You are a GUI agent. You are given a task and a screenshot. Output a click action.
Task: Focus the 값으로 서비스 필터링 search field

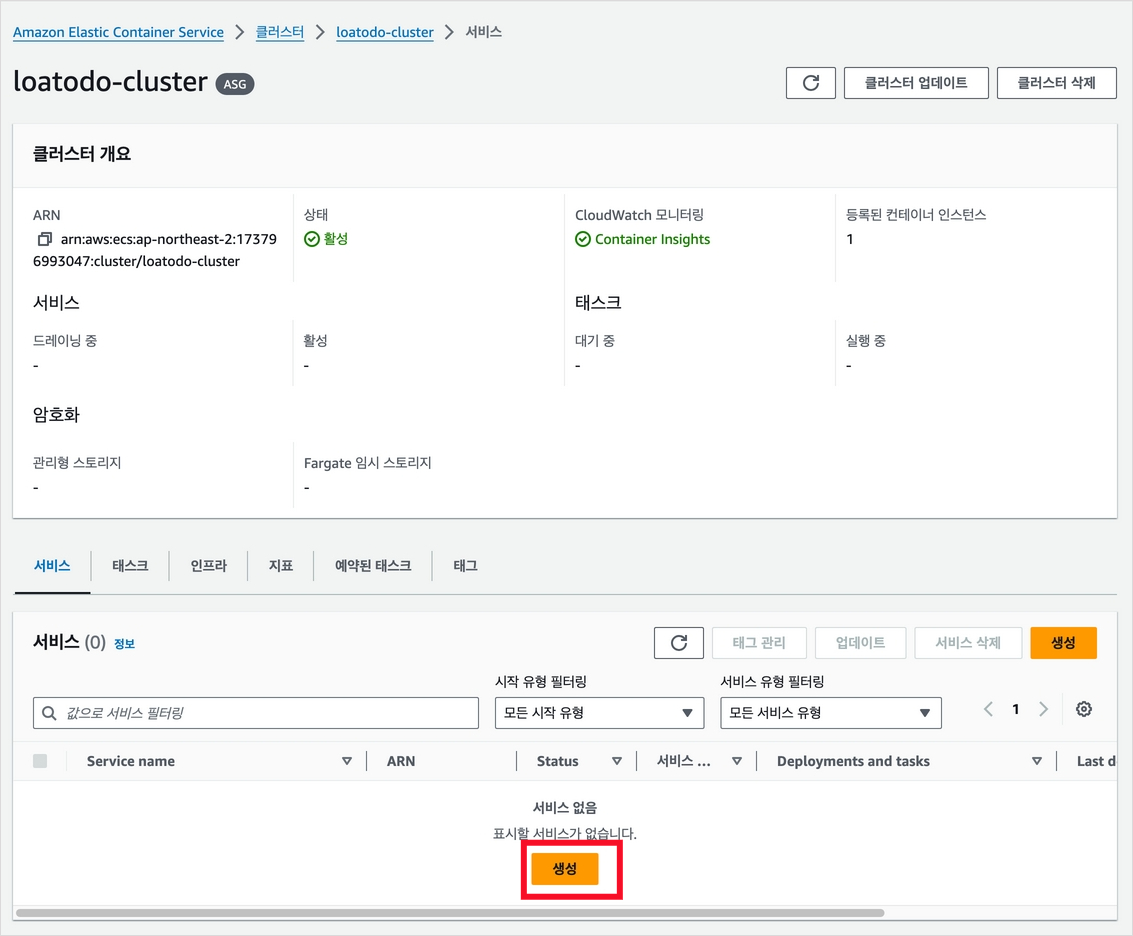tap(256, 713)
